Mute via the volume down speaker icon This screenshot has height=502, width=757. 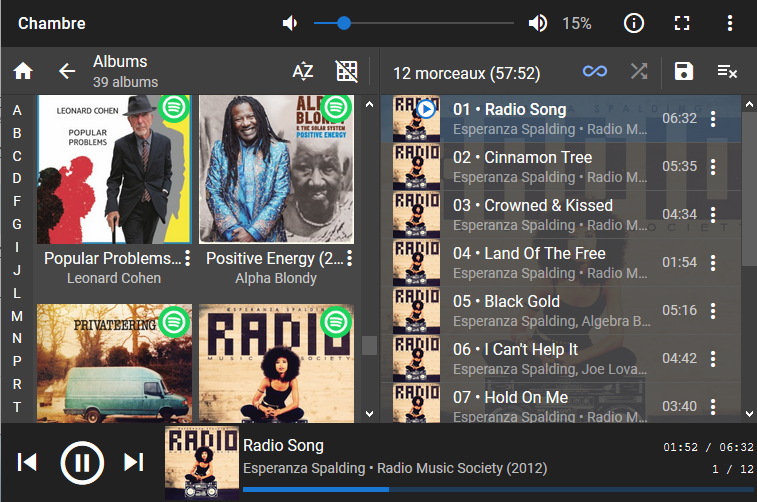pos(290,23)
